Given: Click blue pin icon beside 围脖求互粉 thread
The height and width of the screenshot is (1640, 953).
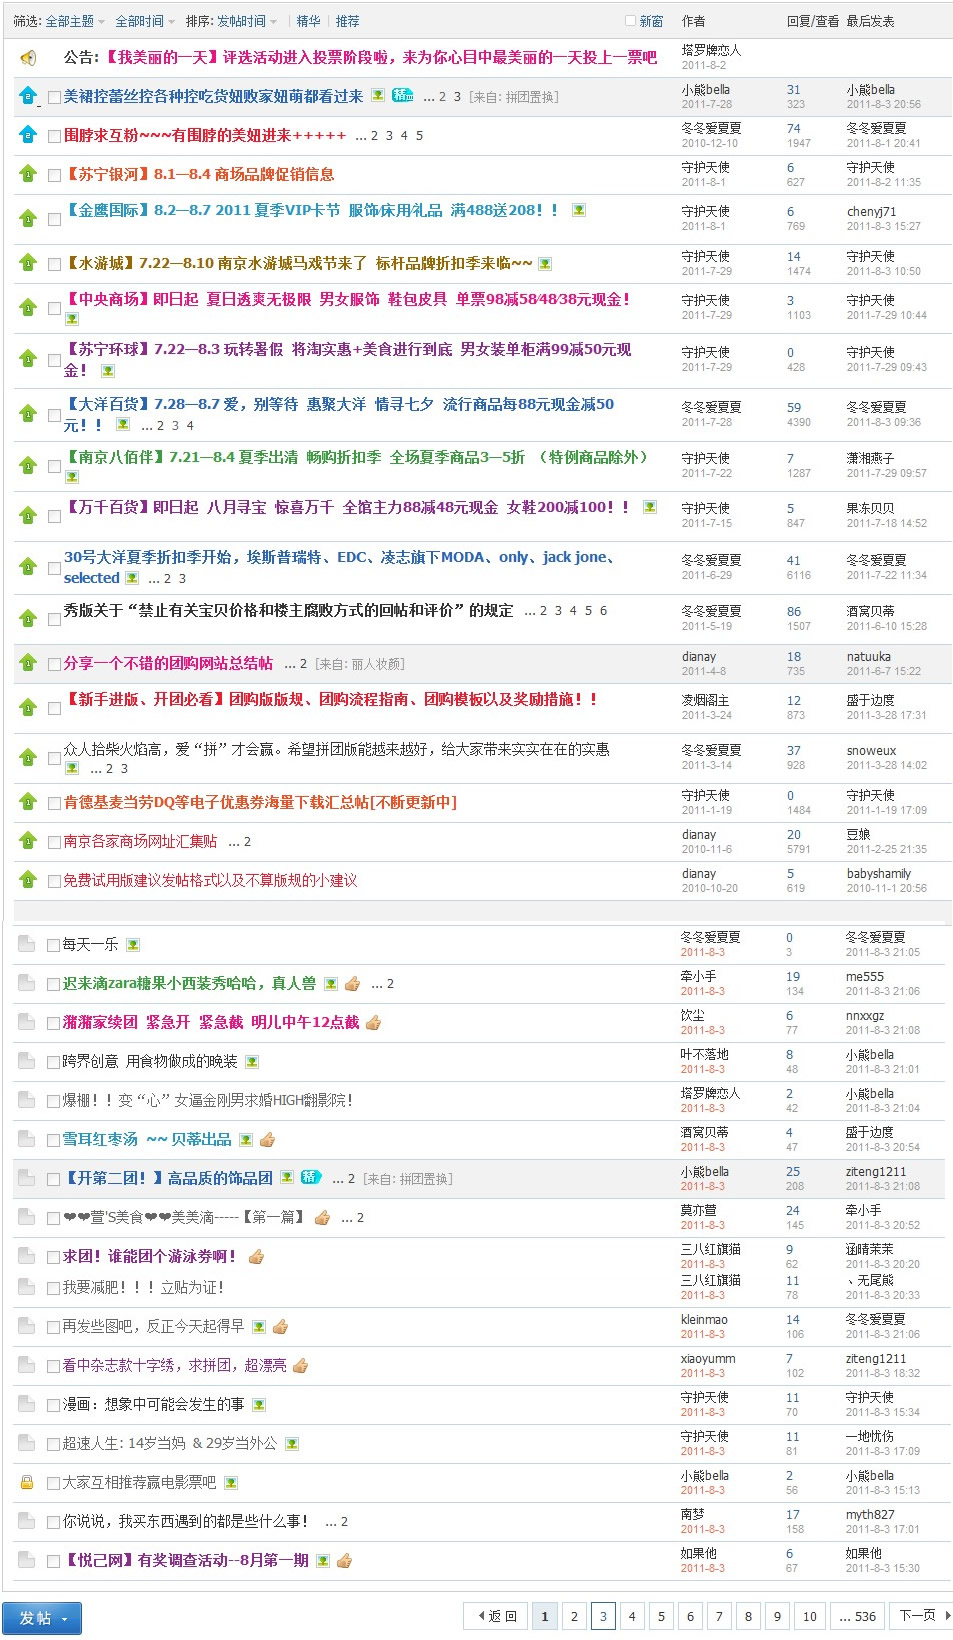Looking at the screenshot, I should click(28, 134).
